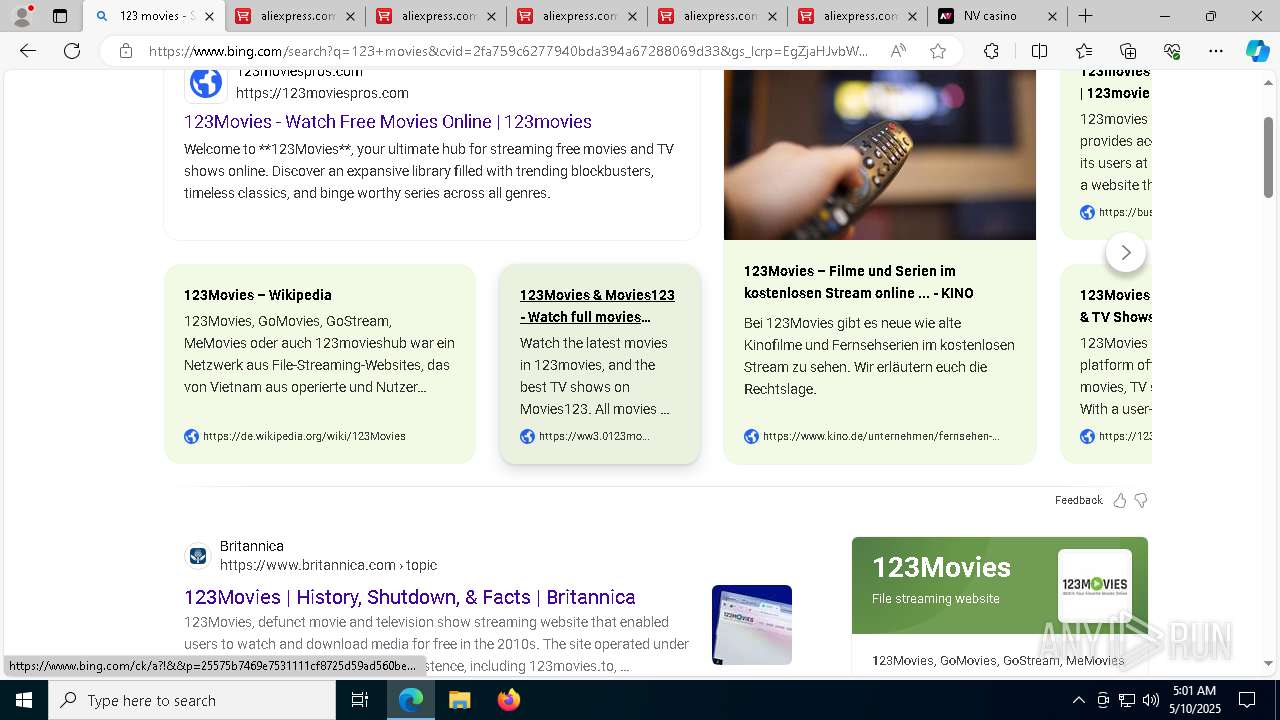Click the https://123moviespros.com URL text
The height and width of the screenshot is (720, 1280).
322,93
